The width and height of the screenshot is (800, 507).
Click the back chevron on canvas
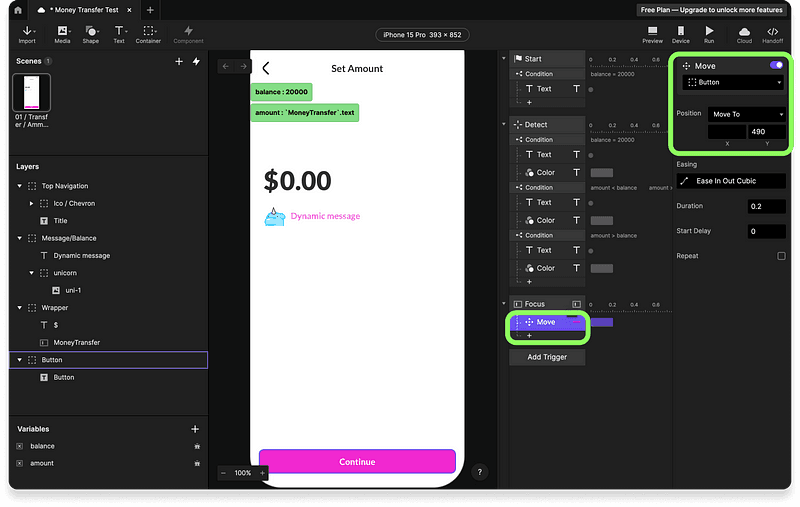pyautogui.click(x=266, y=68)
